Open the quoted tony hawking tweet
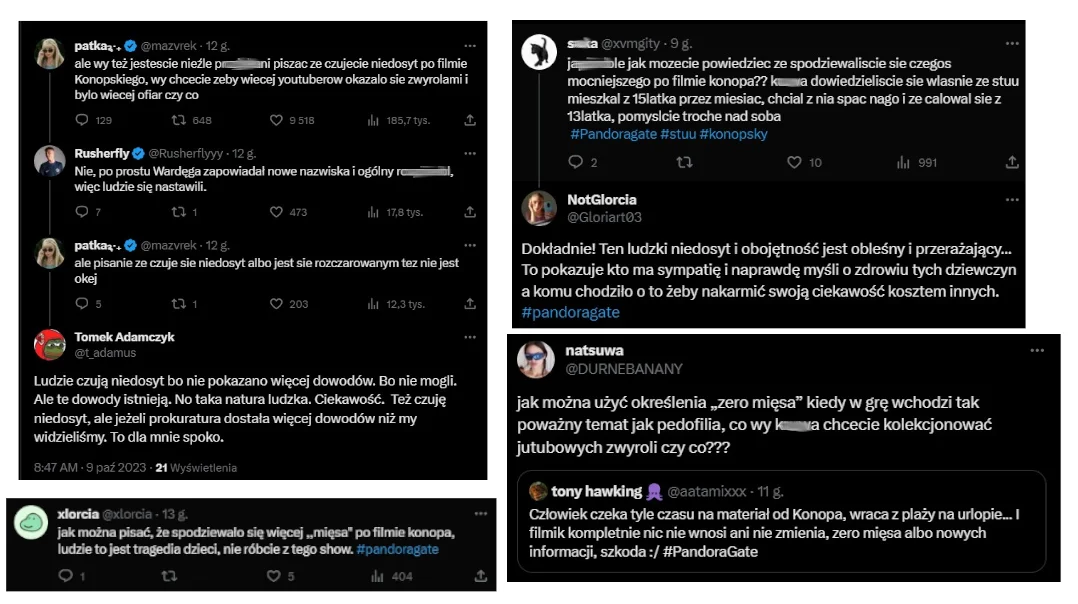The width and height of the screenshot is (1078, 604). tap(782, 522)
